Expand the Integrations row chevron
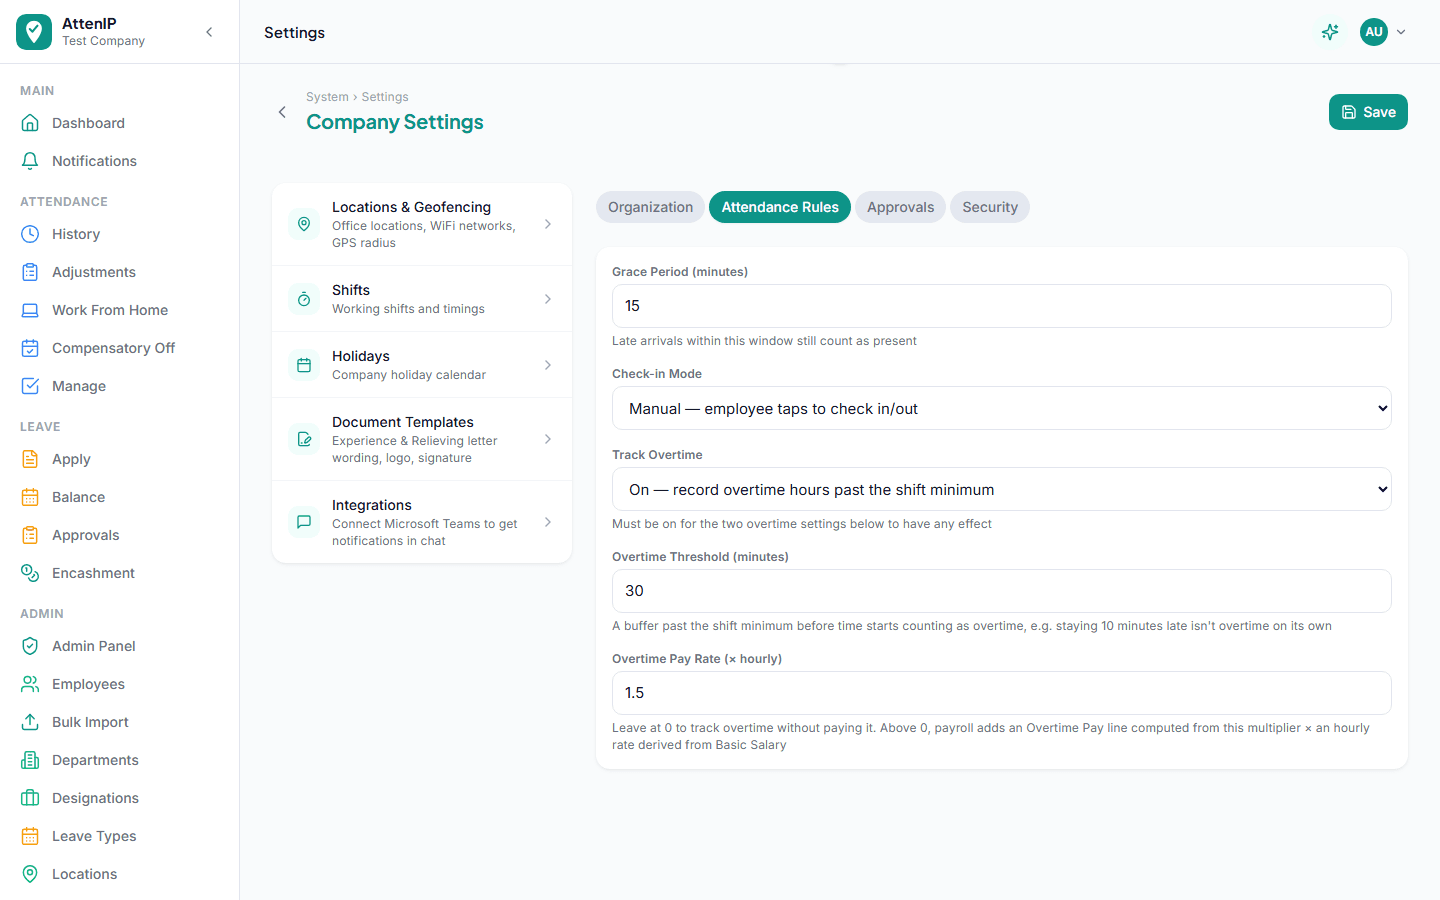This screenshot has height=900, width=1440. coord(548,522)
